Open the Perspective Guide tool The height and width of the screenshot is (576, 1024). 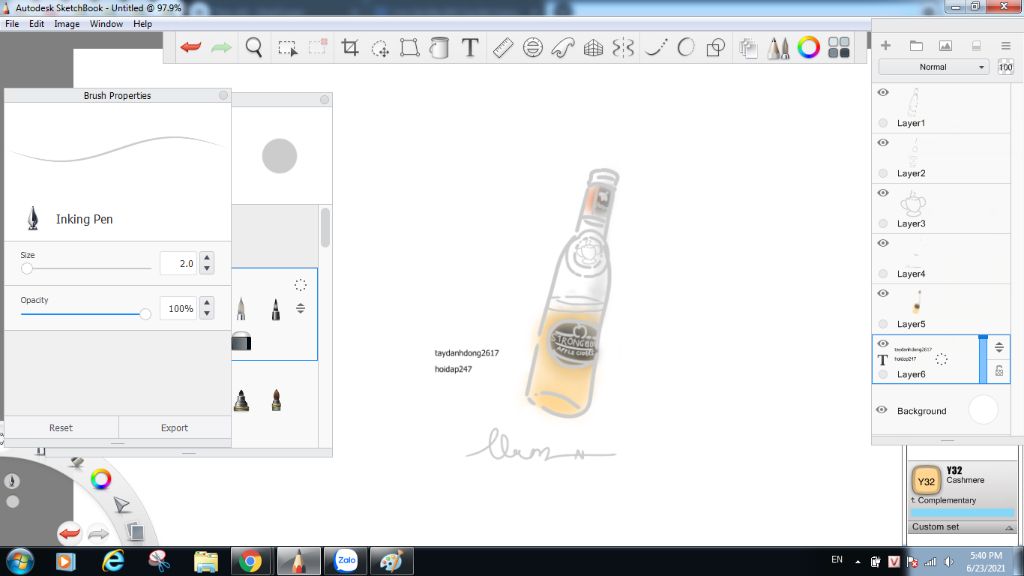(x=593, y=48)
